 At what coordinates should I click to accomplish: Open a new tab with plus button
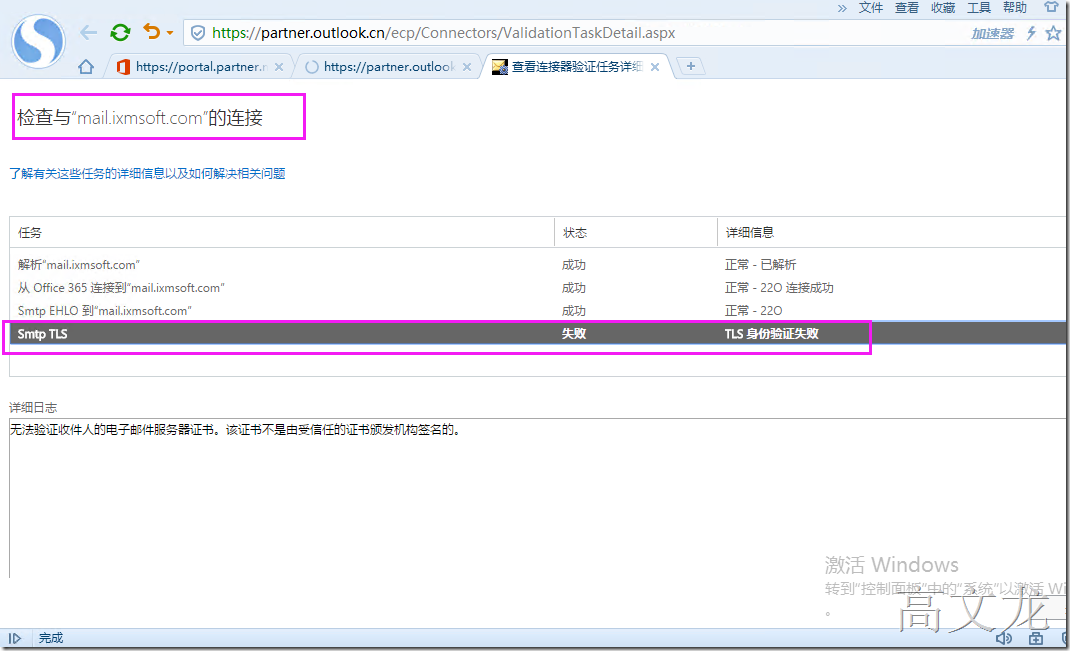691,66
